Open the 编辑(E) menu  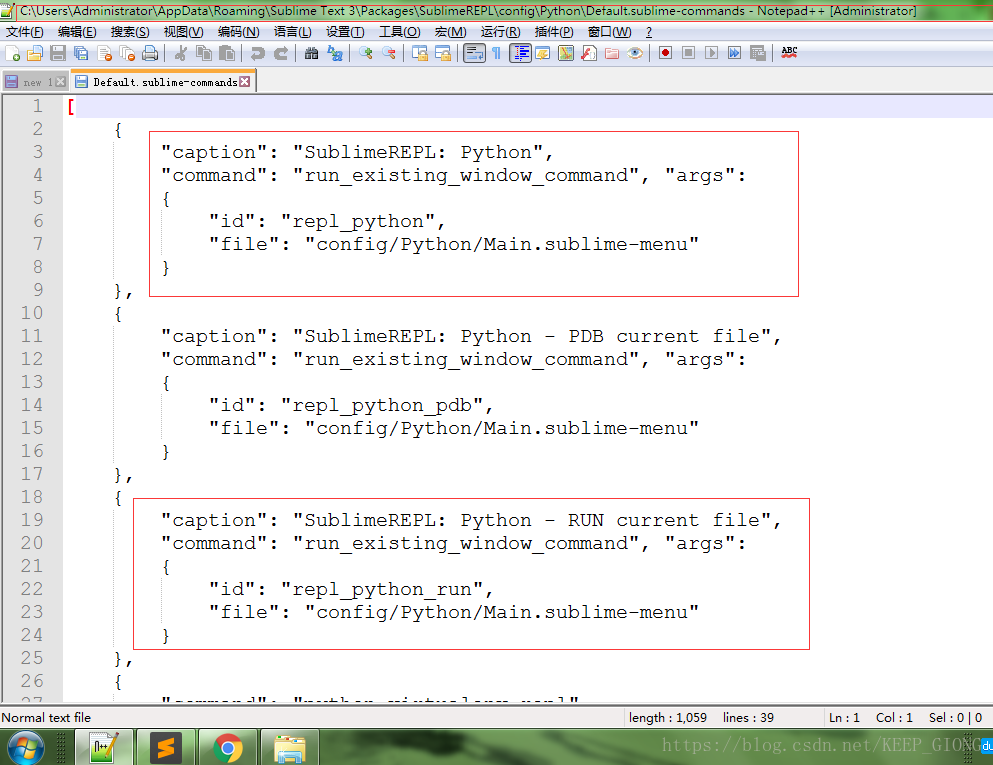click(77, 32)
